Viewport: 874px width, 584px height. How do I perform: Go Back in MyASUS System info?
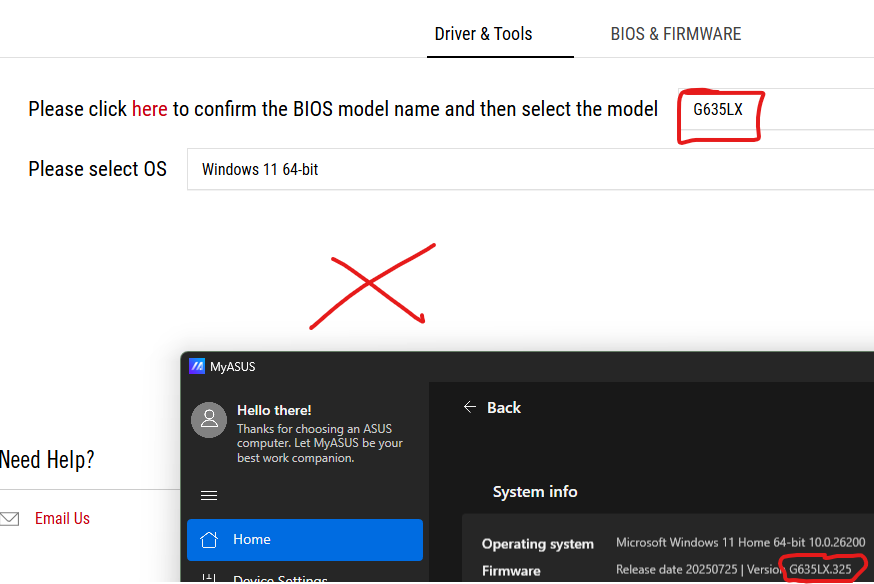(x=492, y=407)
